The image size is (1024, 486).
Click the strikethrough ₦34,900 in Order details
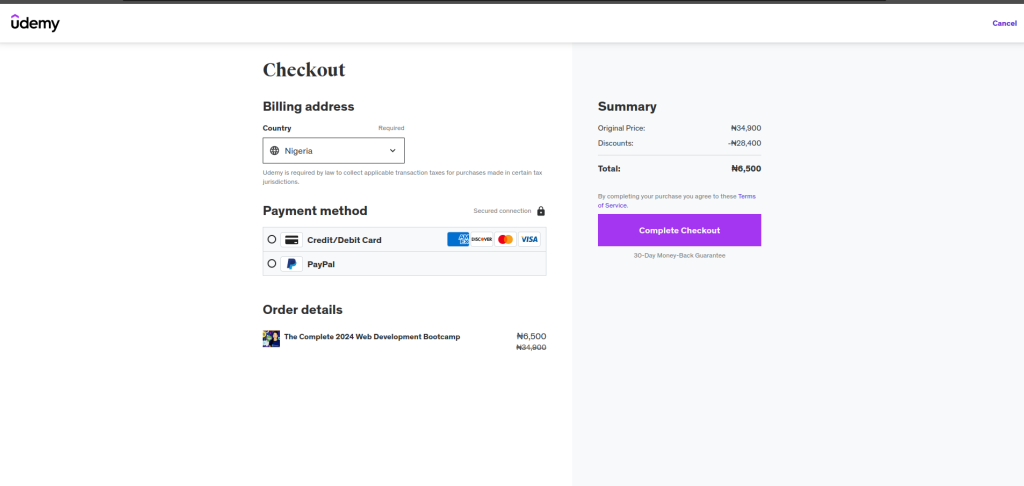point(531,348)
